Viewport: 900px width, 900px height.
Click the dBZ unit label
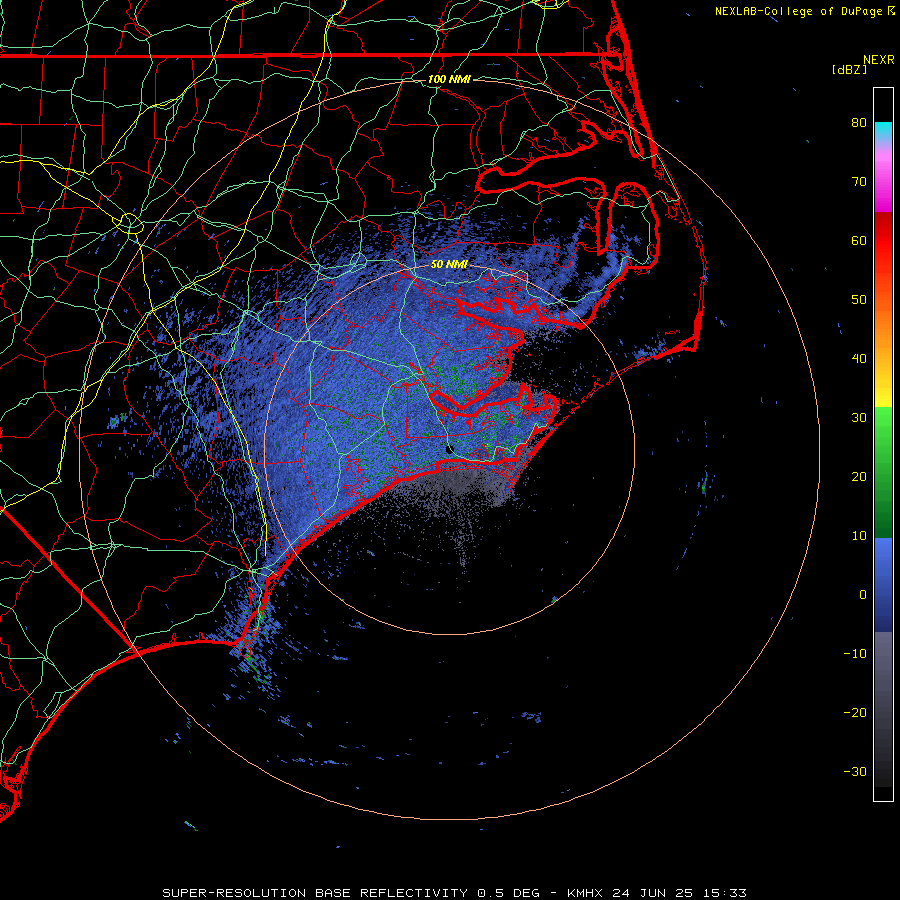point(849,69)
